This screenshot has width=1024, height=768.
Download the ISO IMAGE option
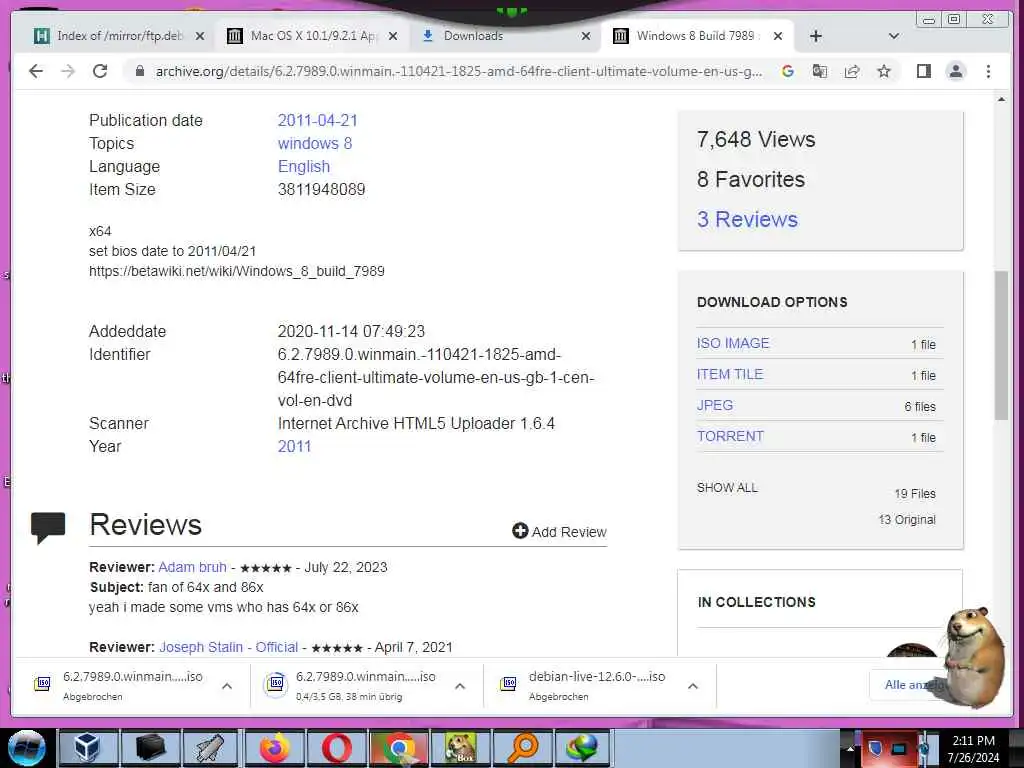[733, 343]
